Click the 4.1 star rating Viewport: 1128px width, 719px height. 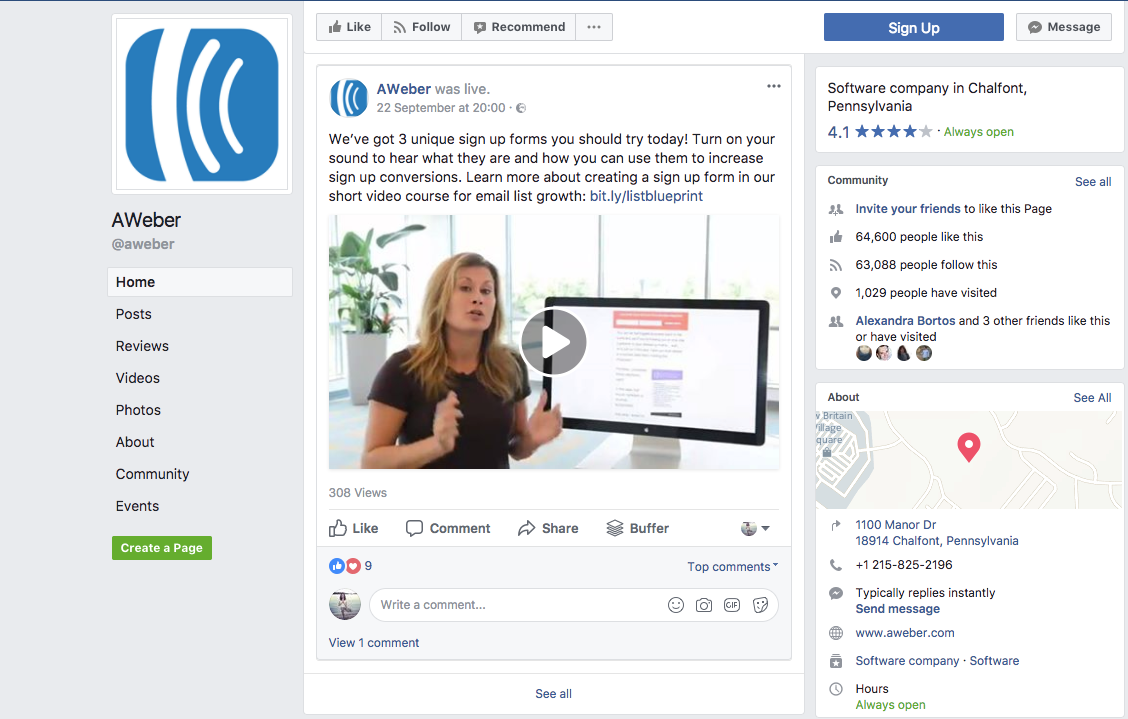880,132
